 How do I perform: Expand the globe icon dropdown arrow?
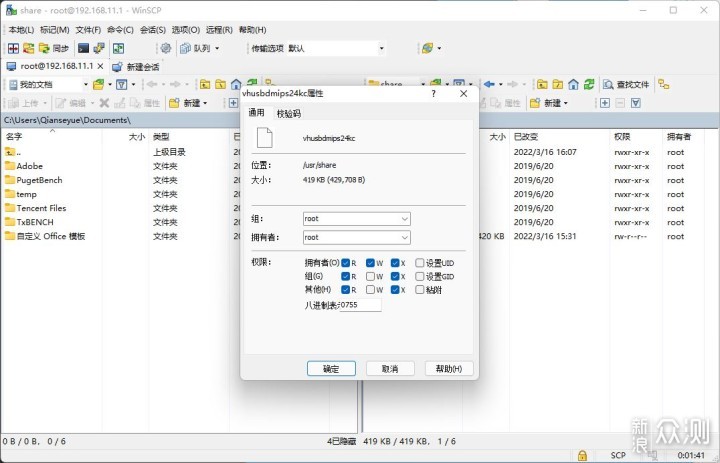(x=439, y=48)
